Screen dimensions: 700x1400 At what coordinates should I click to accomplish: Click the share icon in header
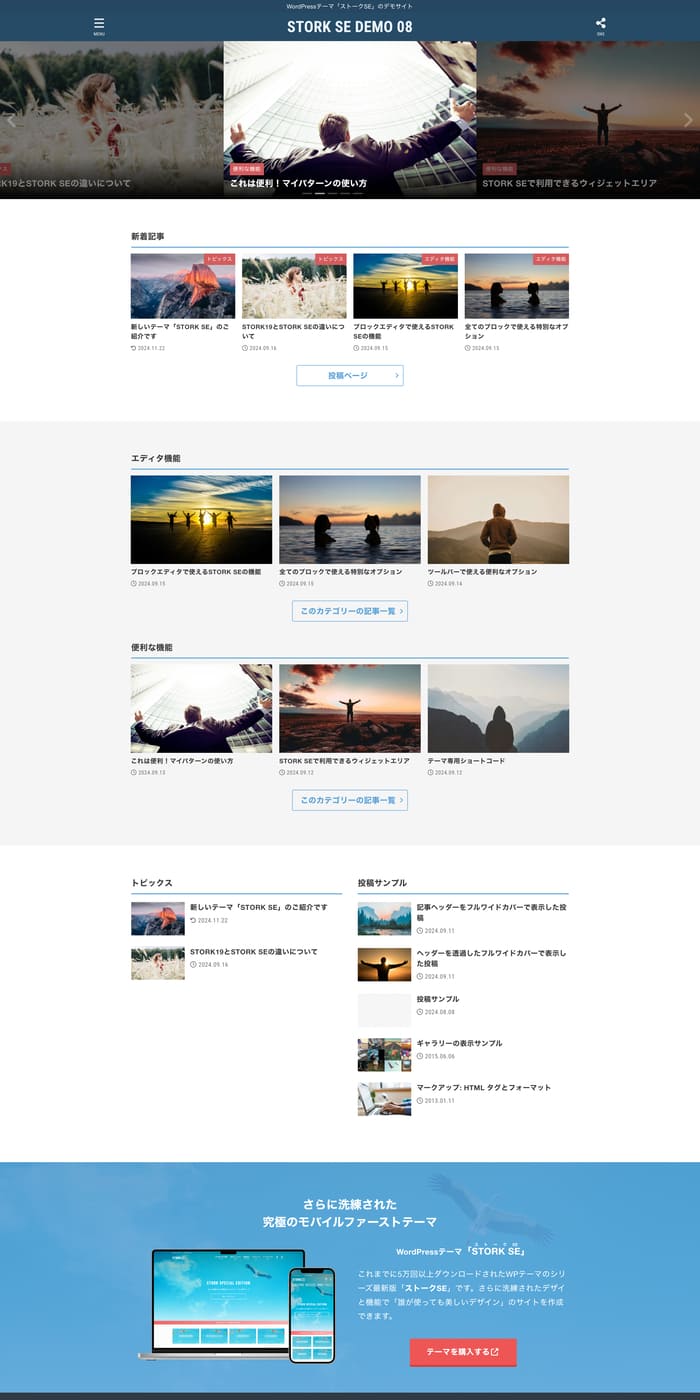point(600,25)
